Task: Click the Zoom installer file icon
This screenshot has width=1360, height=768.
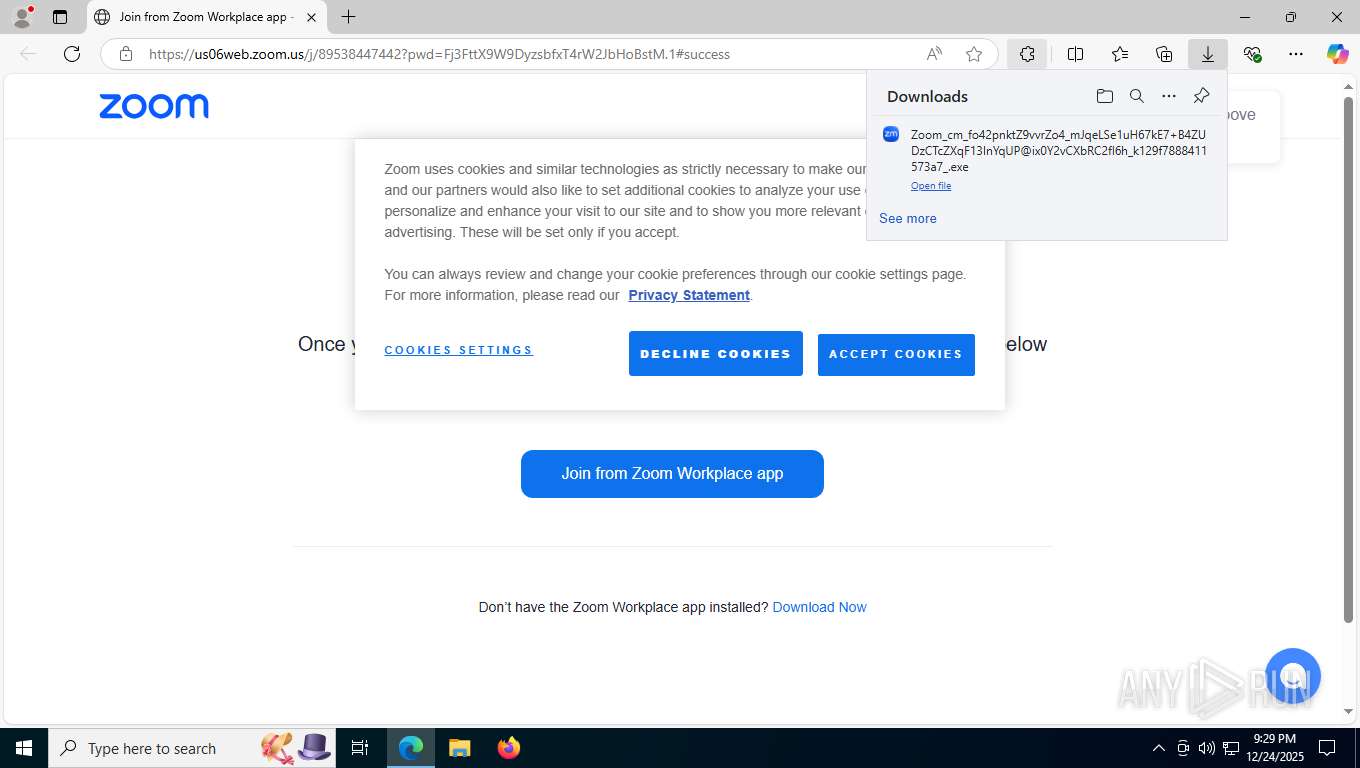Action: click(x=891, y=134)
